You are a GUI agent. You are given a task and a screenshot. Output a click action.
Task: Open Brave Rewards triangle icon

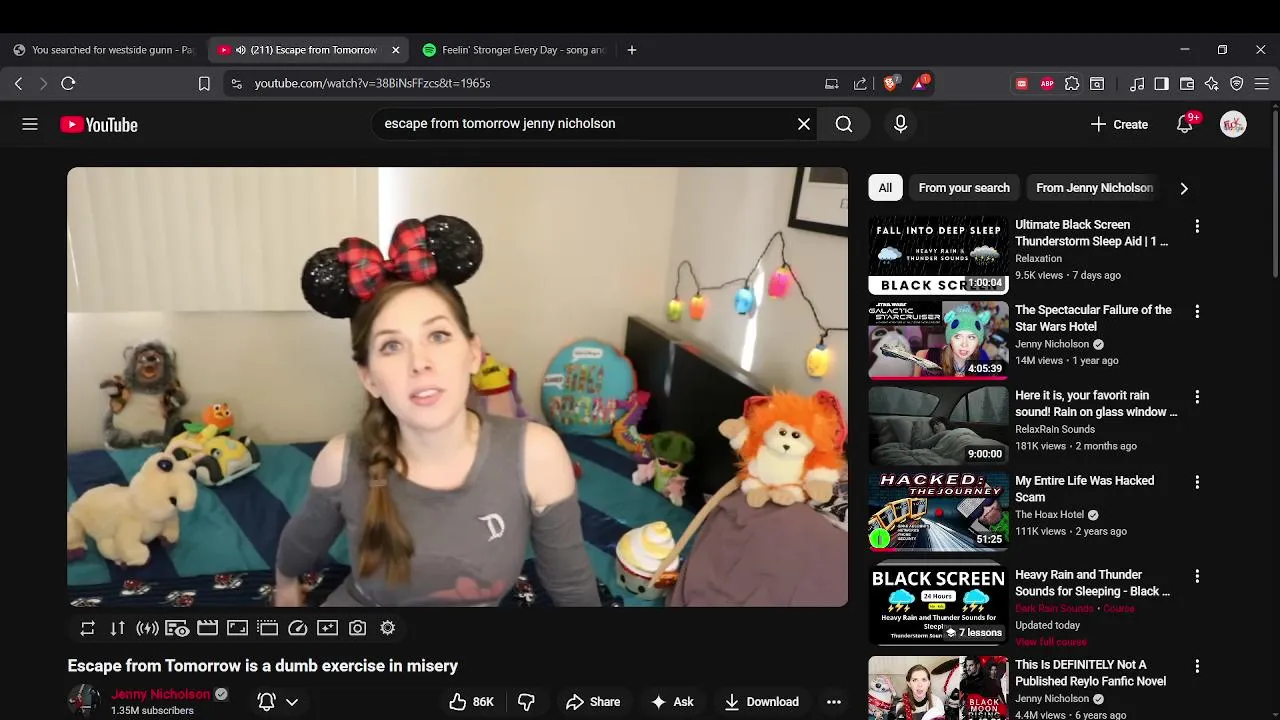click(x=919, y=84)
